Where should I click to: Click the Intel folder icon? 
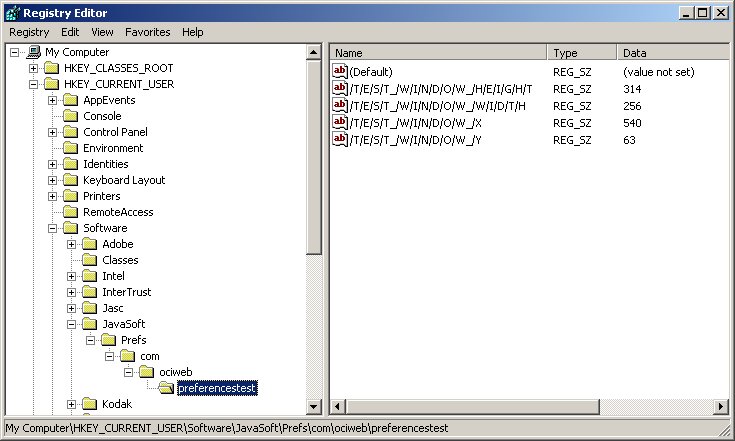[x=90, y=276]
